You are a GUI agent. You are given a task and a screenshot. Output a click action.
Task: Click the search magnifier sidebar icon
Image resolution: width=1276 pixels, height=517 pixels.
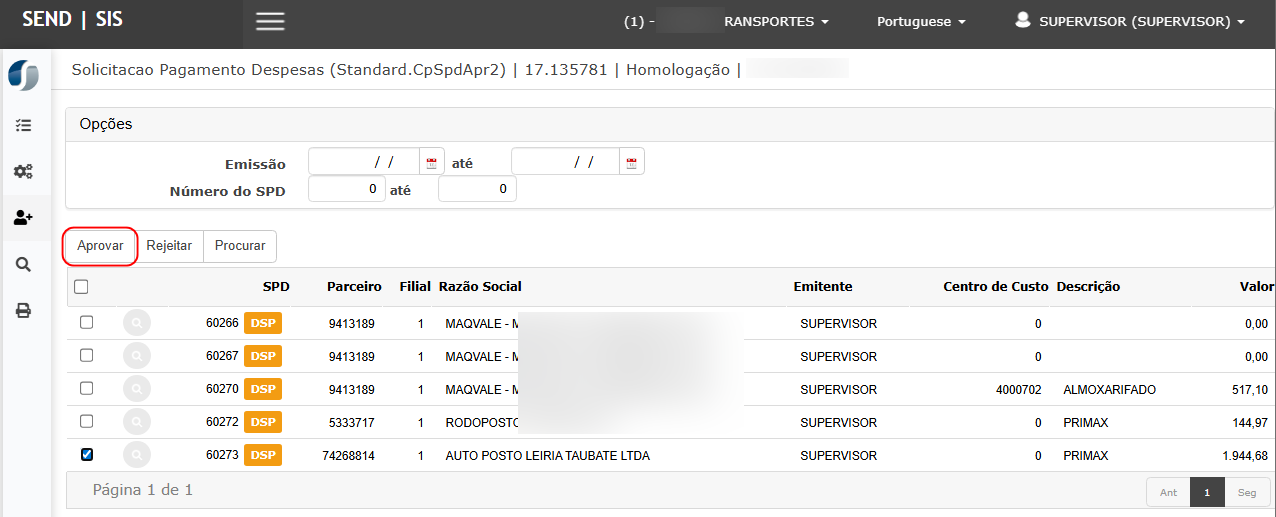22,264
